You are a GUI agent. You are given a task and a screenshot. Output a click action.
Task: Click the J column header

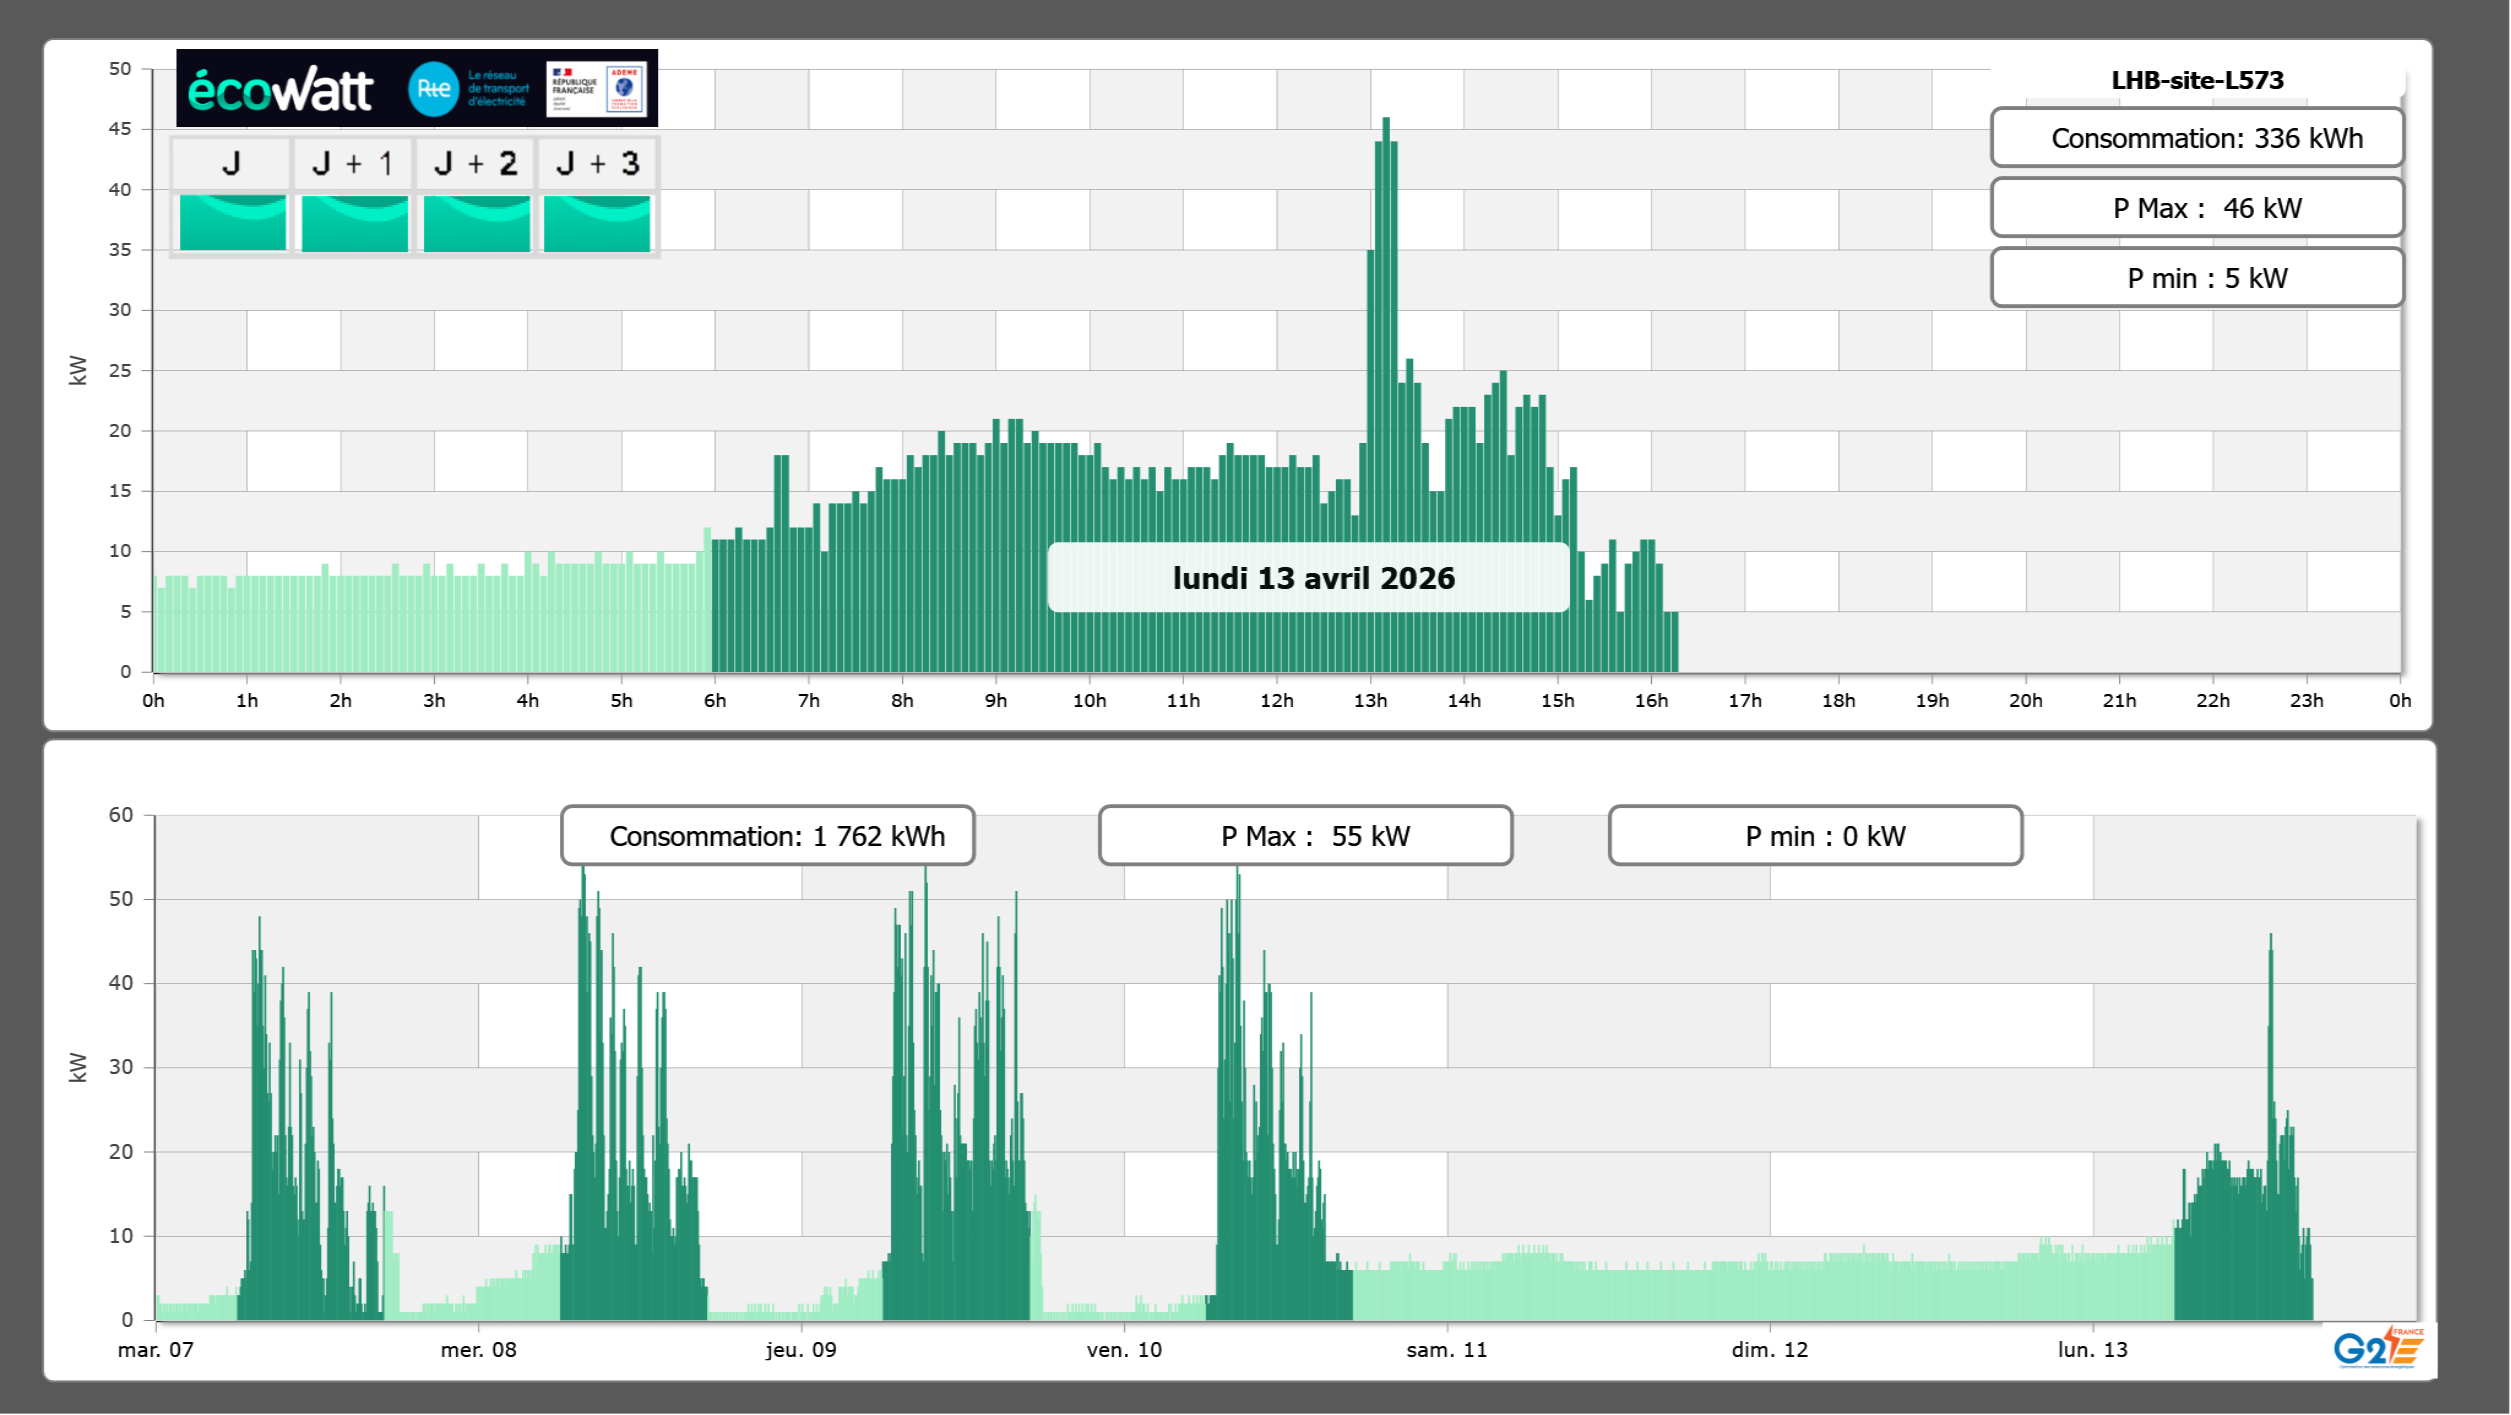[x=231, y=163]
